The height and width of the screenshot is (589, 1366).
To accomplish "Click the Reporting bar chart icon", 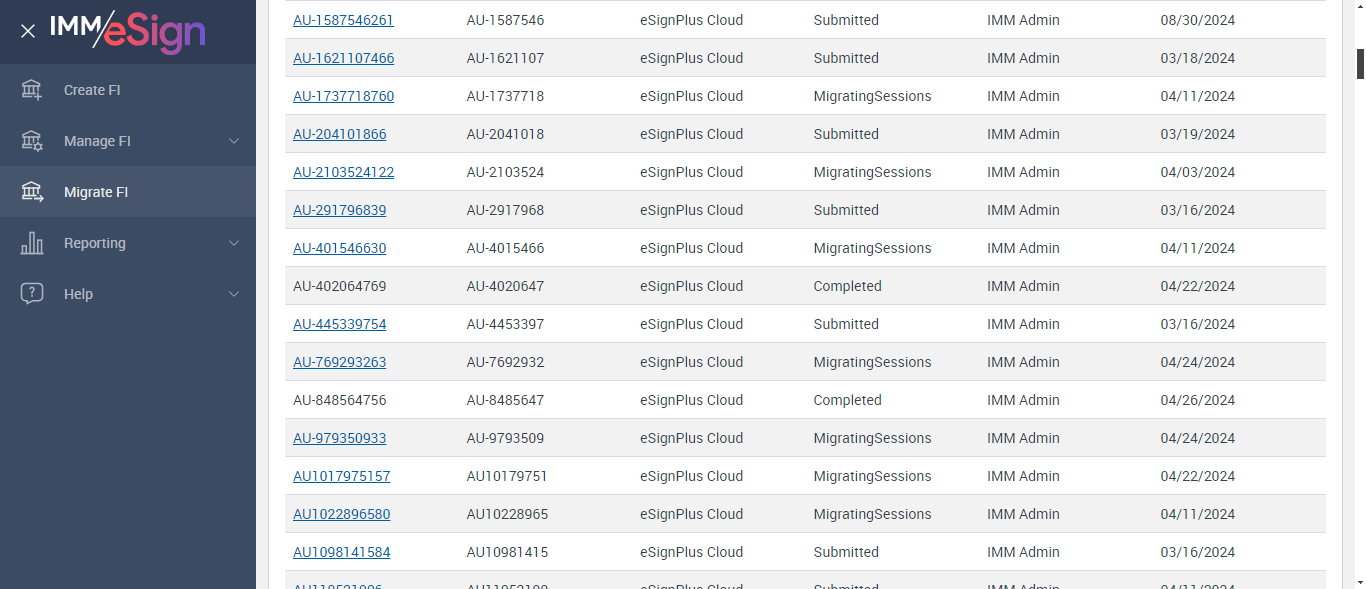I will (32, 243).
